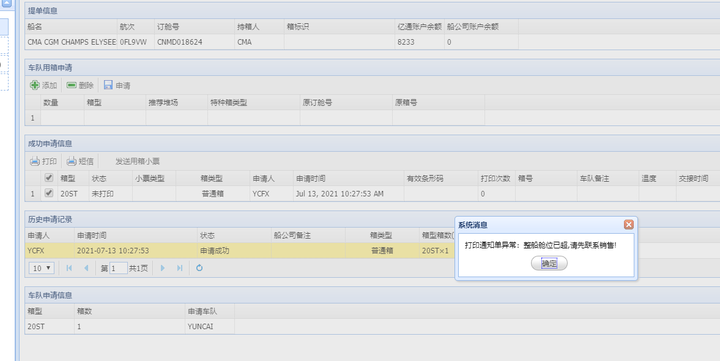Click the 交接时间 column header

coord(697,178)
